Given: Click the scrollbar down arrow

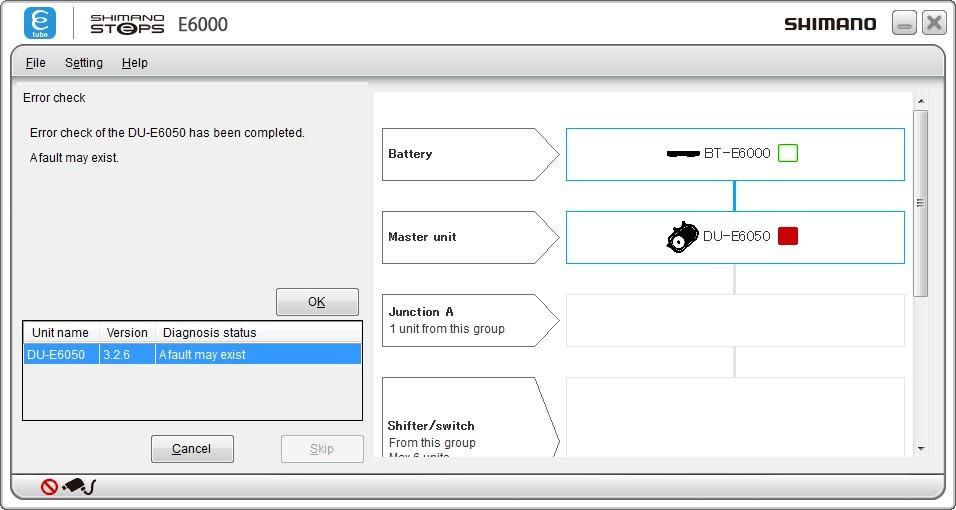Looking at the screenshot, I should 921,449.
